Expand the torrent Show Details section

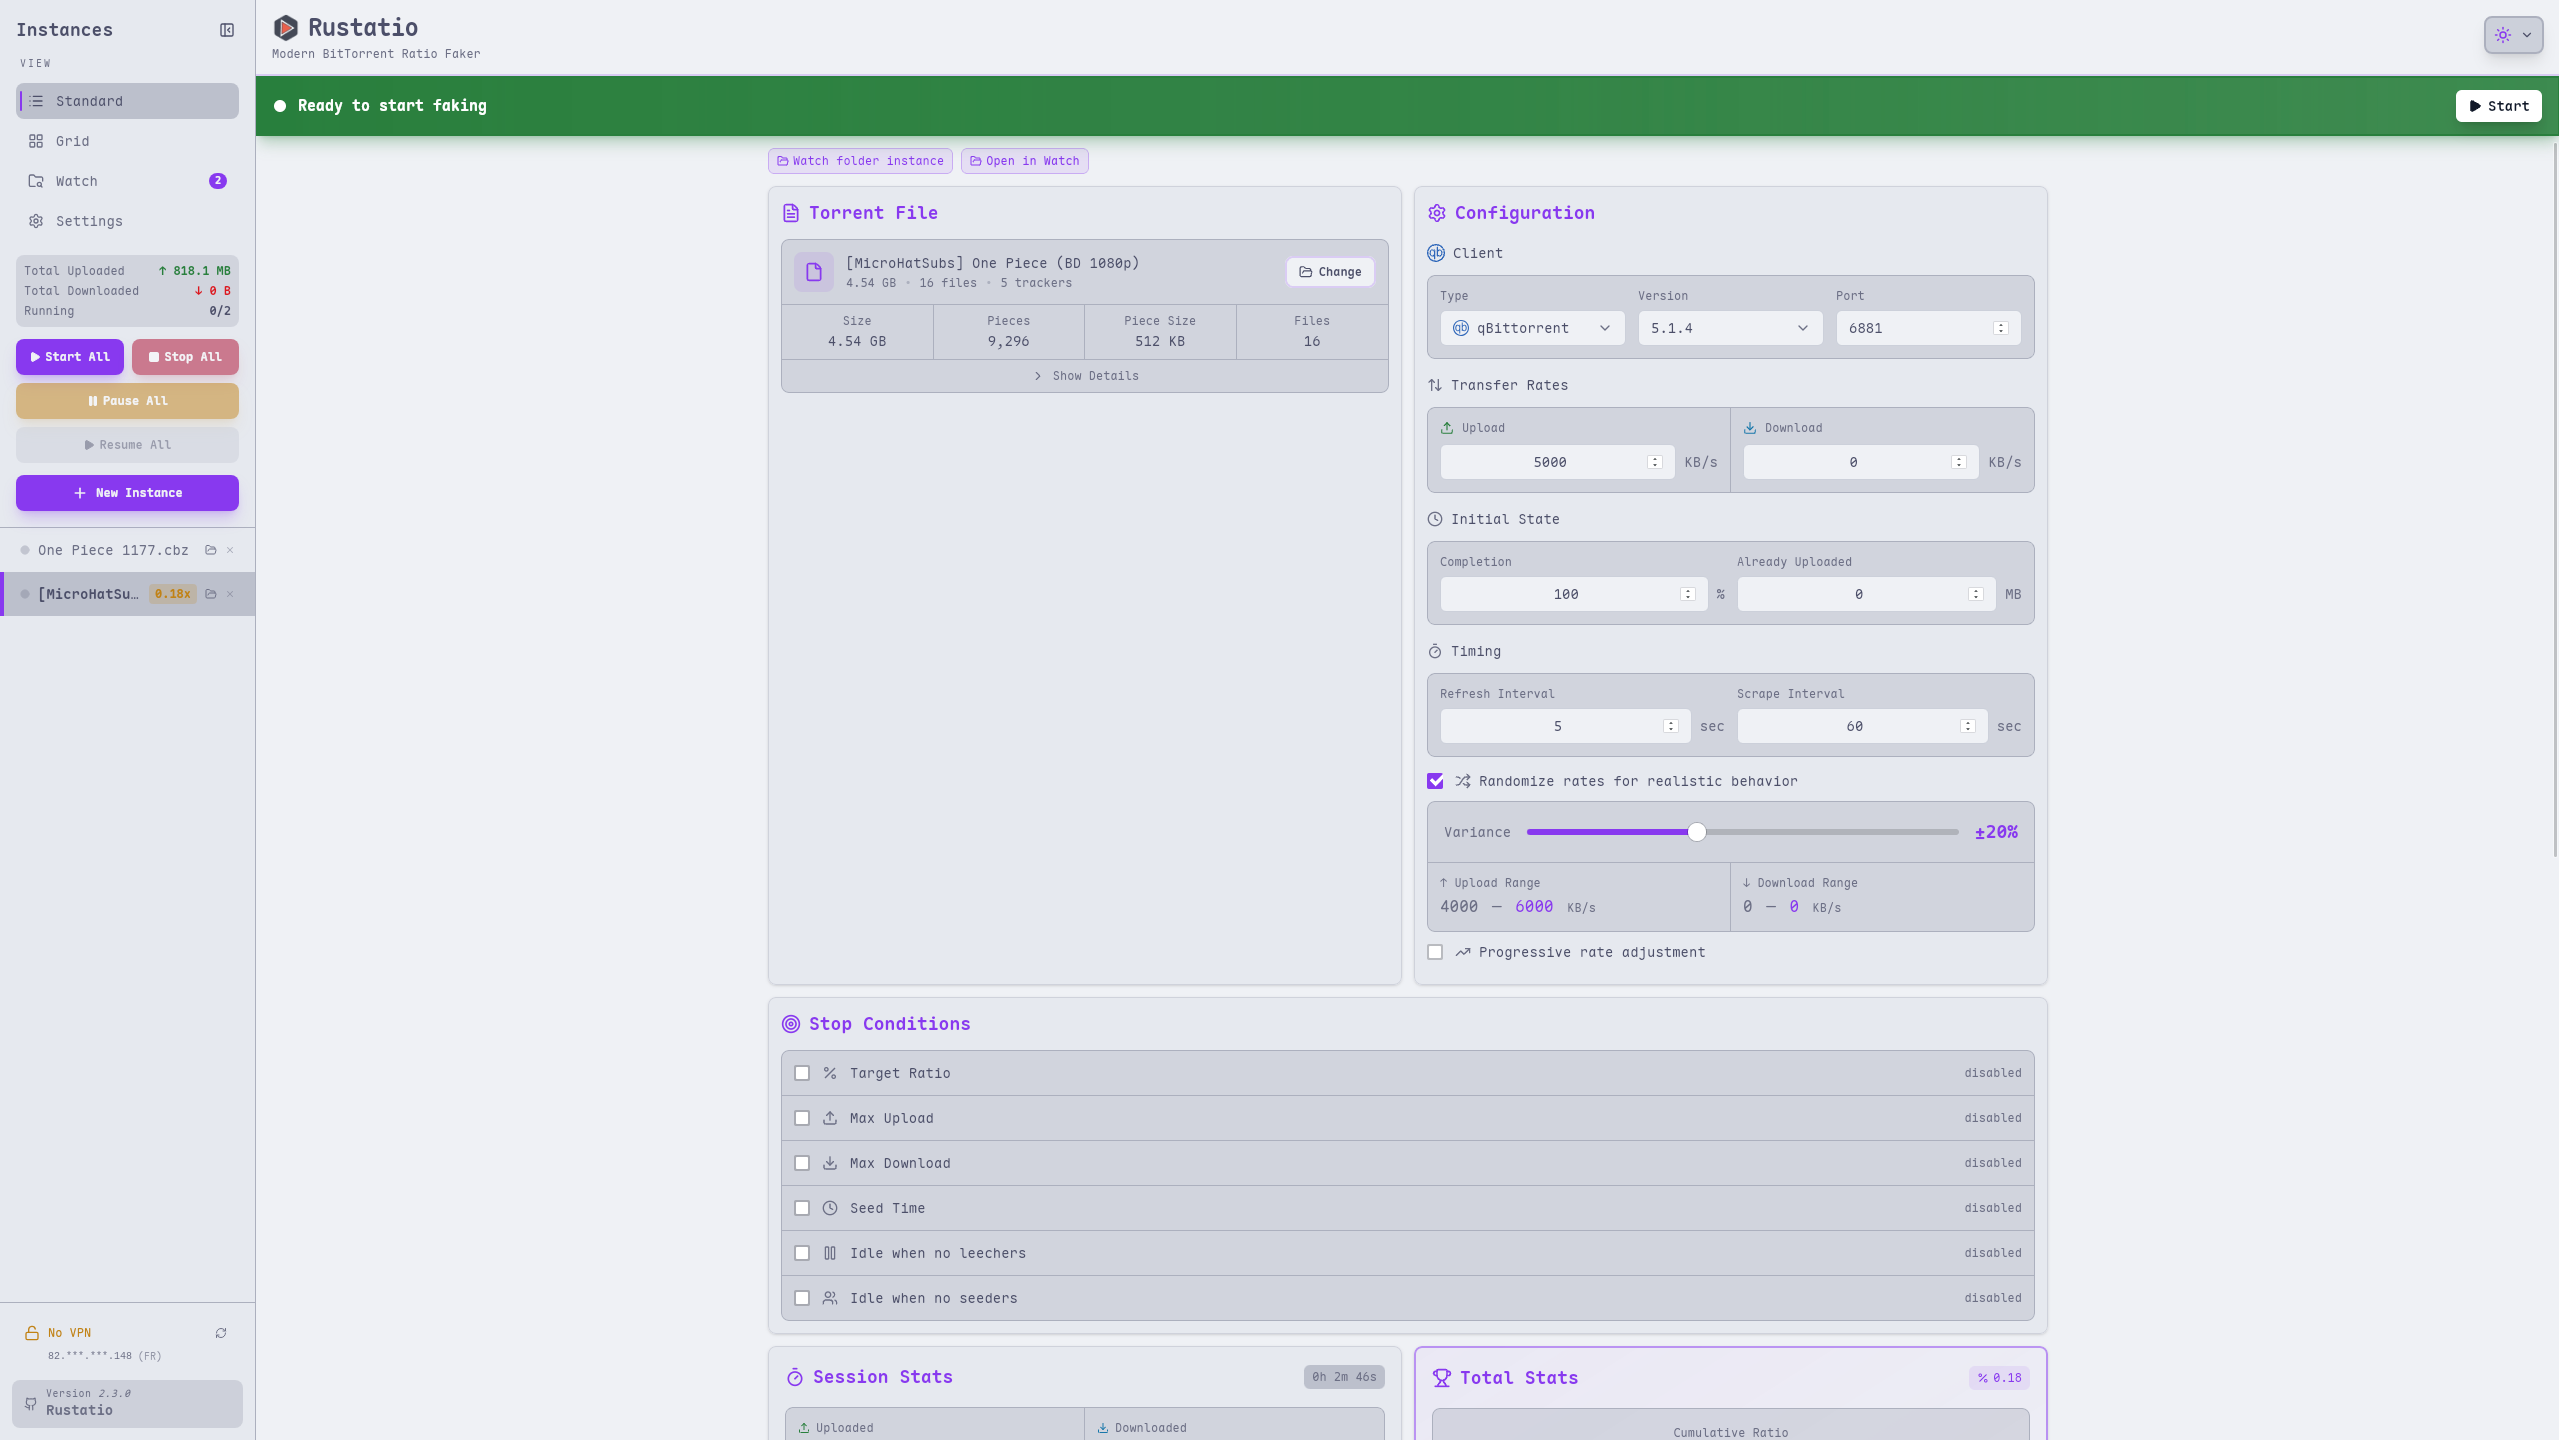click(x=1084, y=375)
